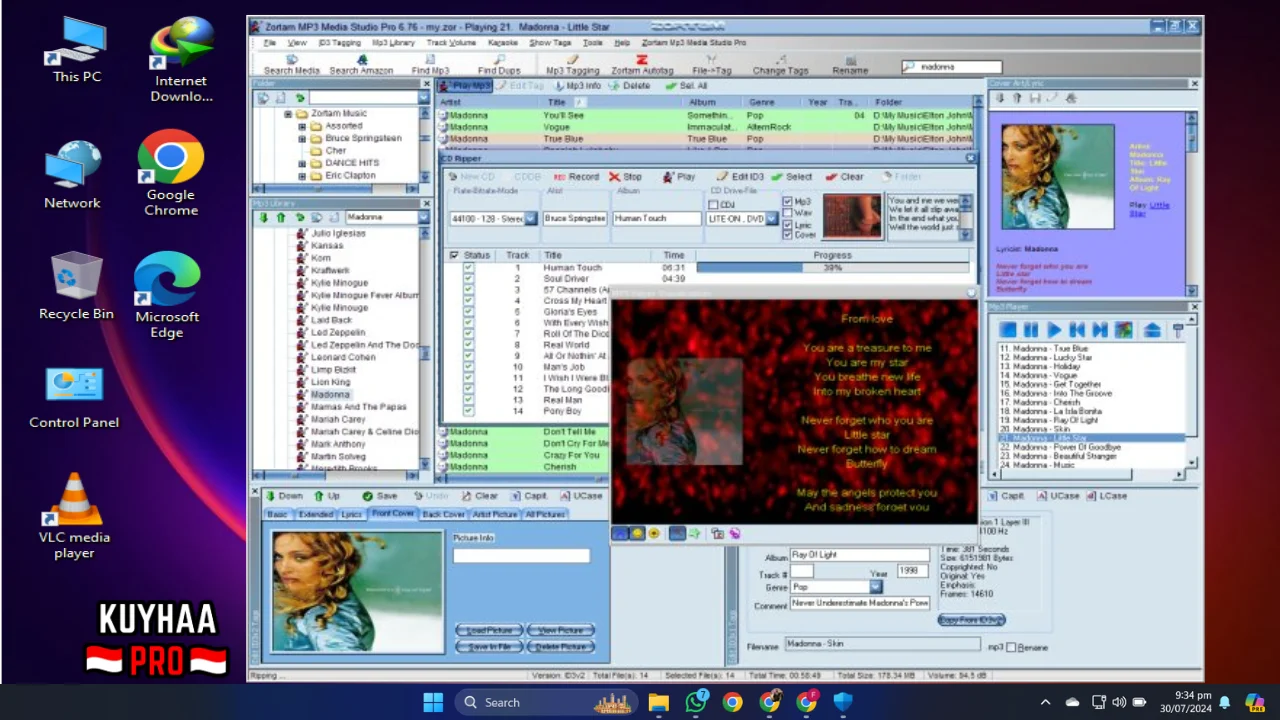Screen dimensions: 1280x720
Task: Uncheck the Human Touch track checkbox
Action: pos(468,268)
